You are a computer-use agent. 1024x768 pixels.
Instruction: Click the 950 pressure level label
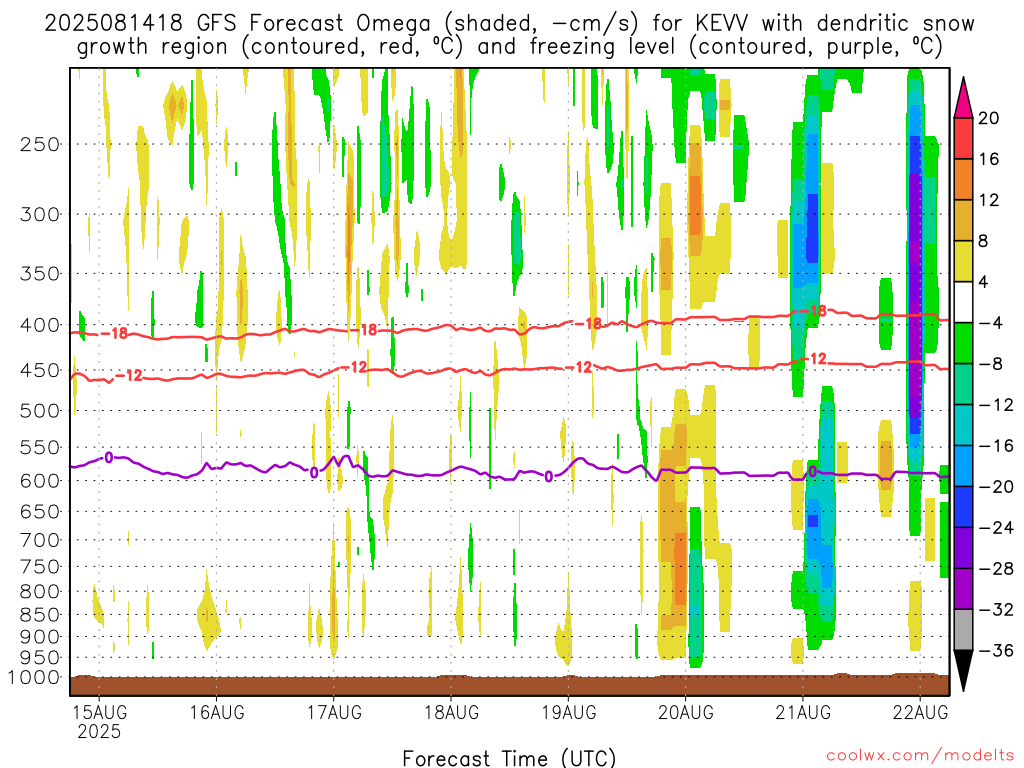click(40, 658)
